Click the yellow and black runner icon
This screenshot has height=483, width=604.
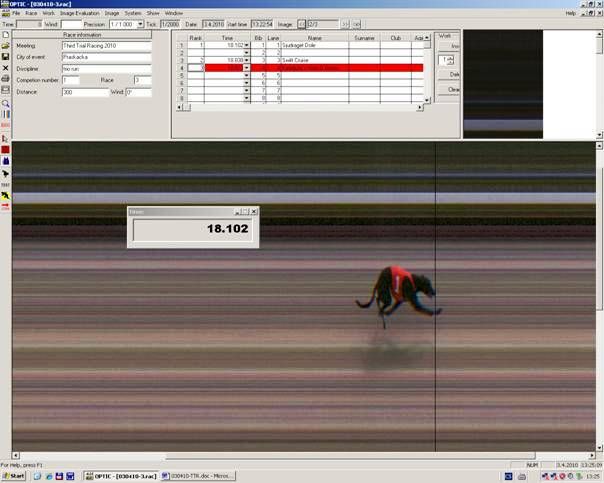click(x=5, y=196)
